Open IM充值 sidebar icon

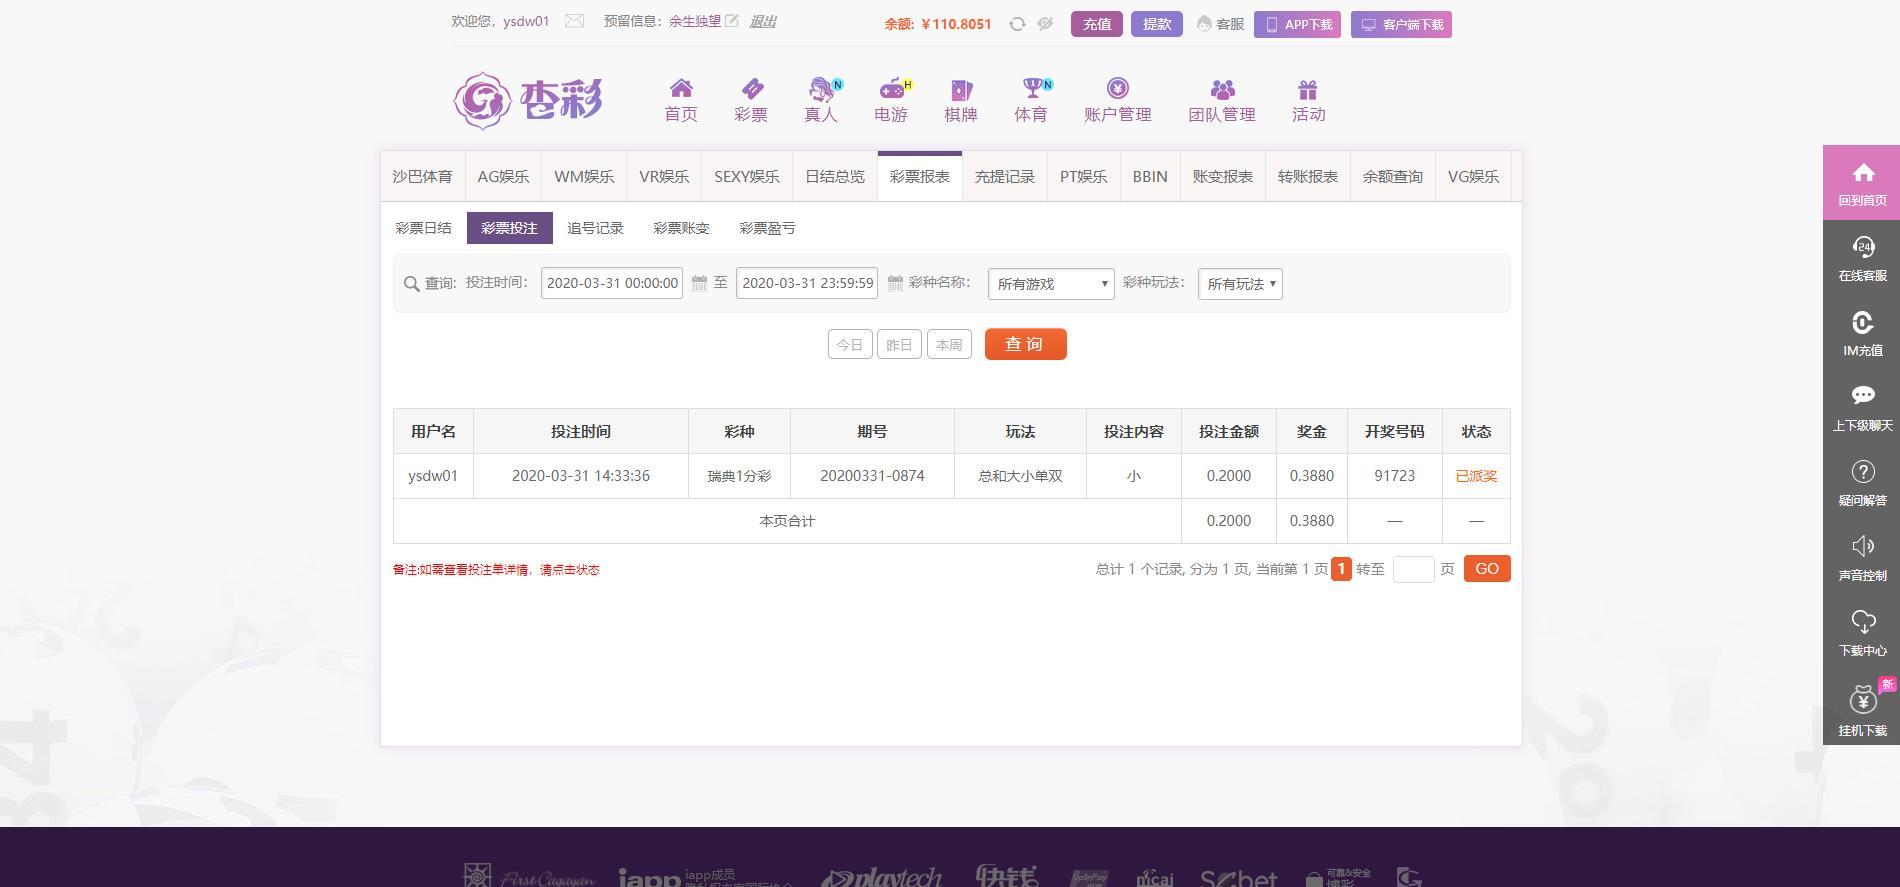pos(1862,333)
